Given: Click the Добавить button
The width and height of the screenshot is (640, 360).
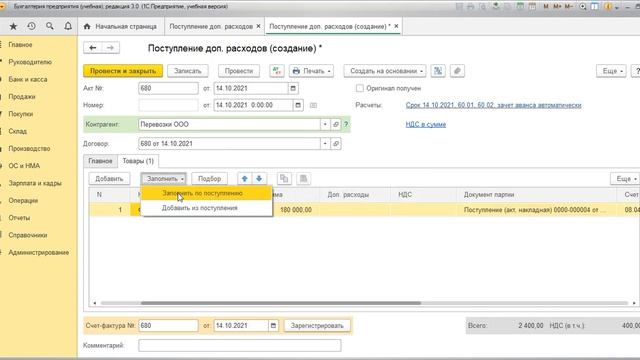Looking at the screenshot, I should [109, 179].
